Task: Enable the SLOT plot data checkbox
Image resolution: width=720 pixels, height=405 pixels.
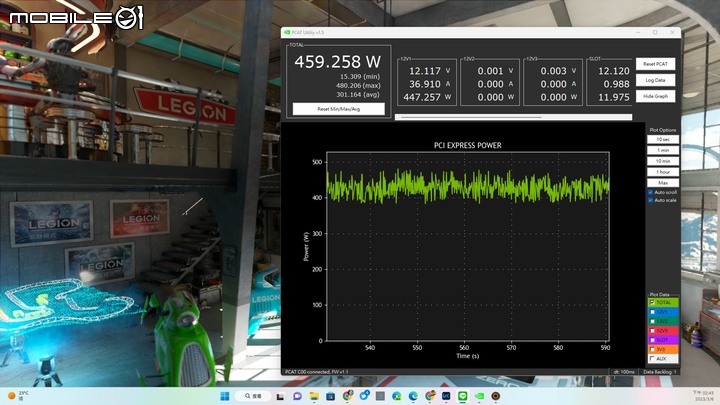Action: click(x=652, y=340)
